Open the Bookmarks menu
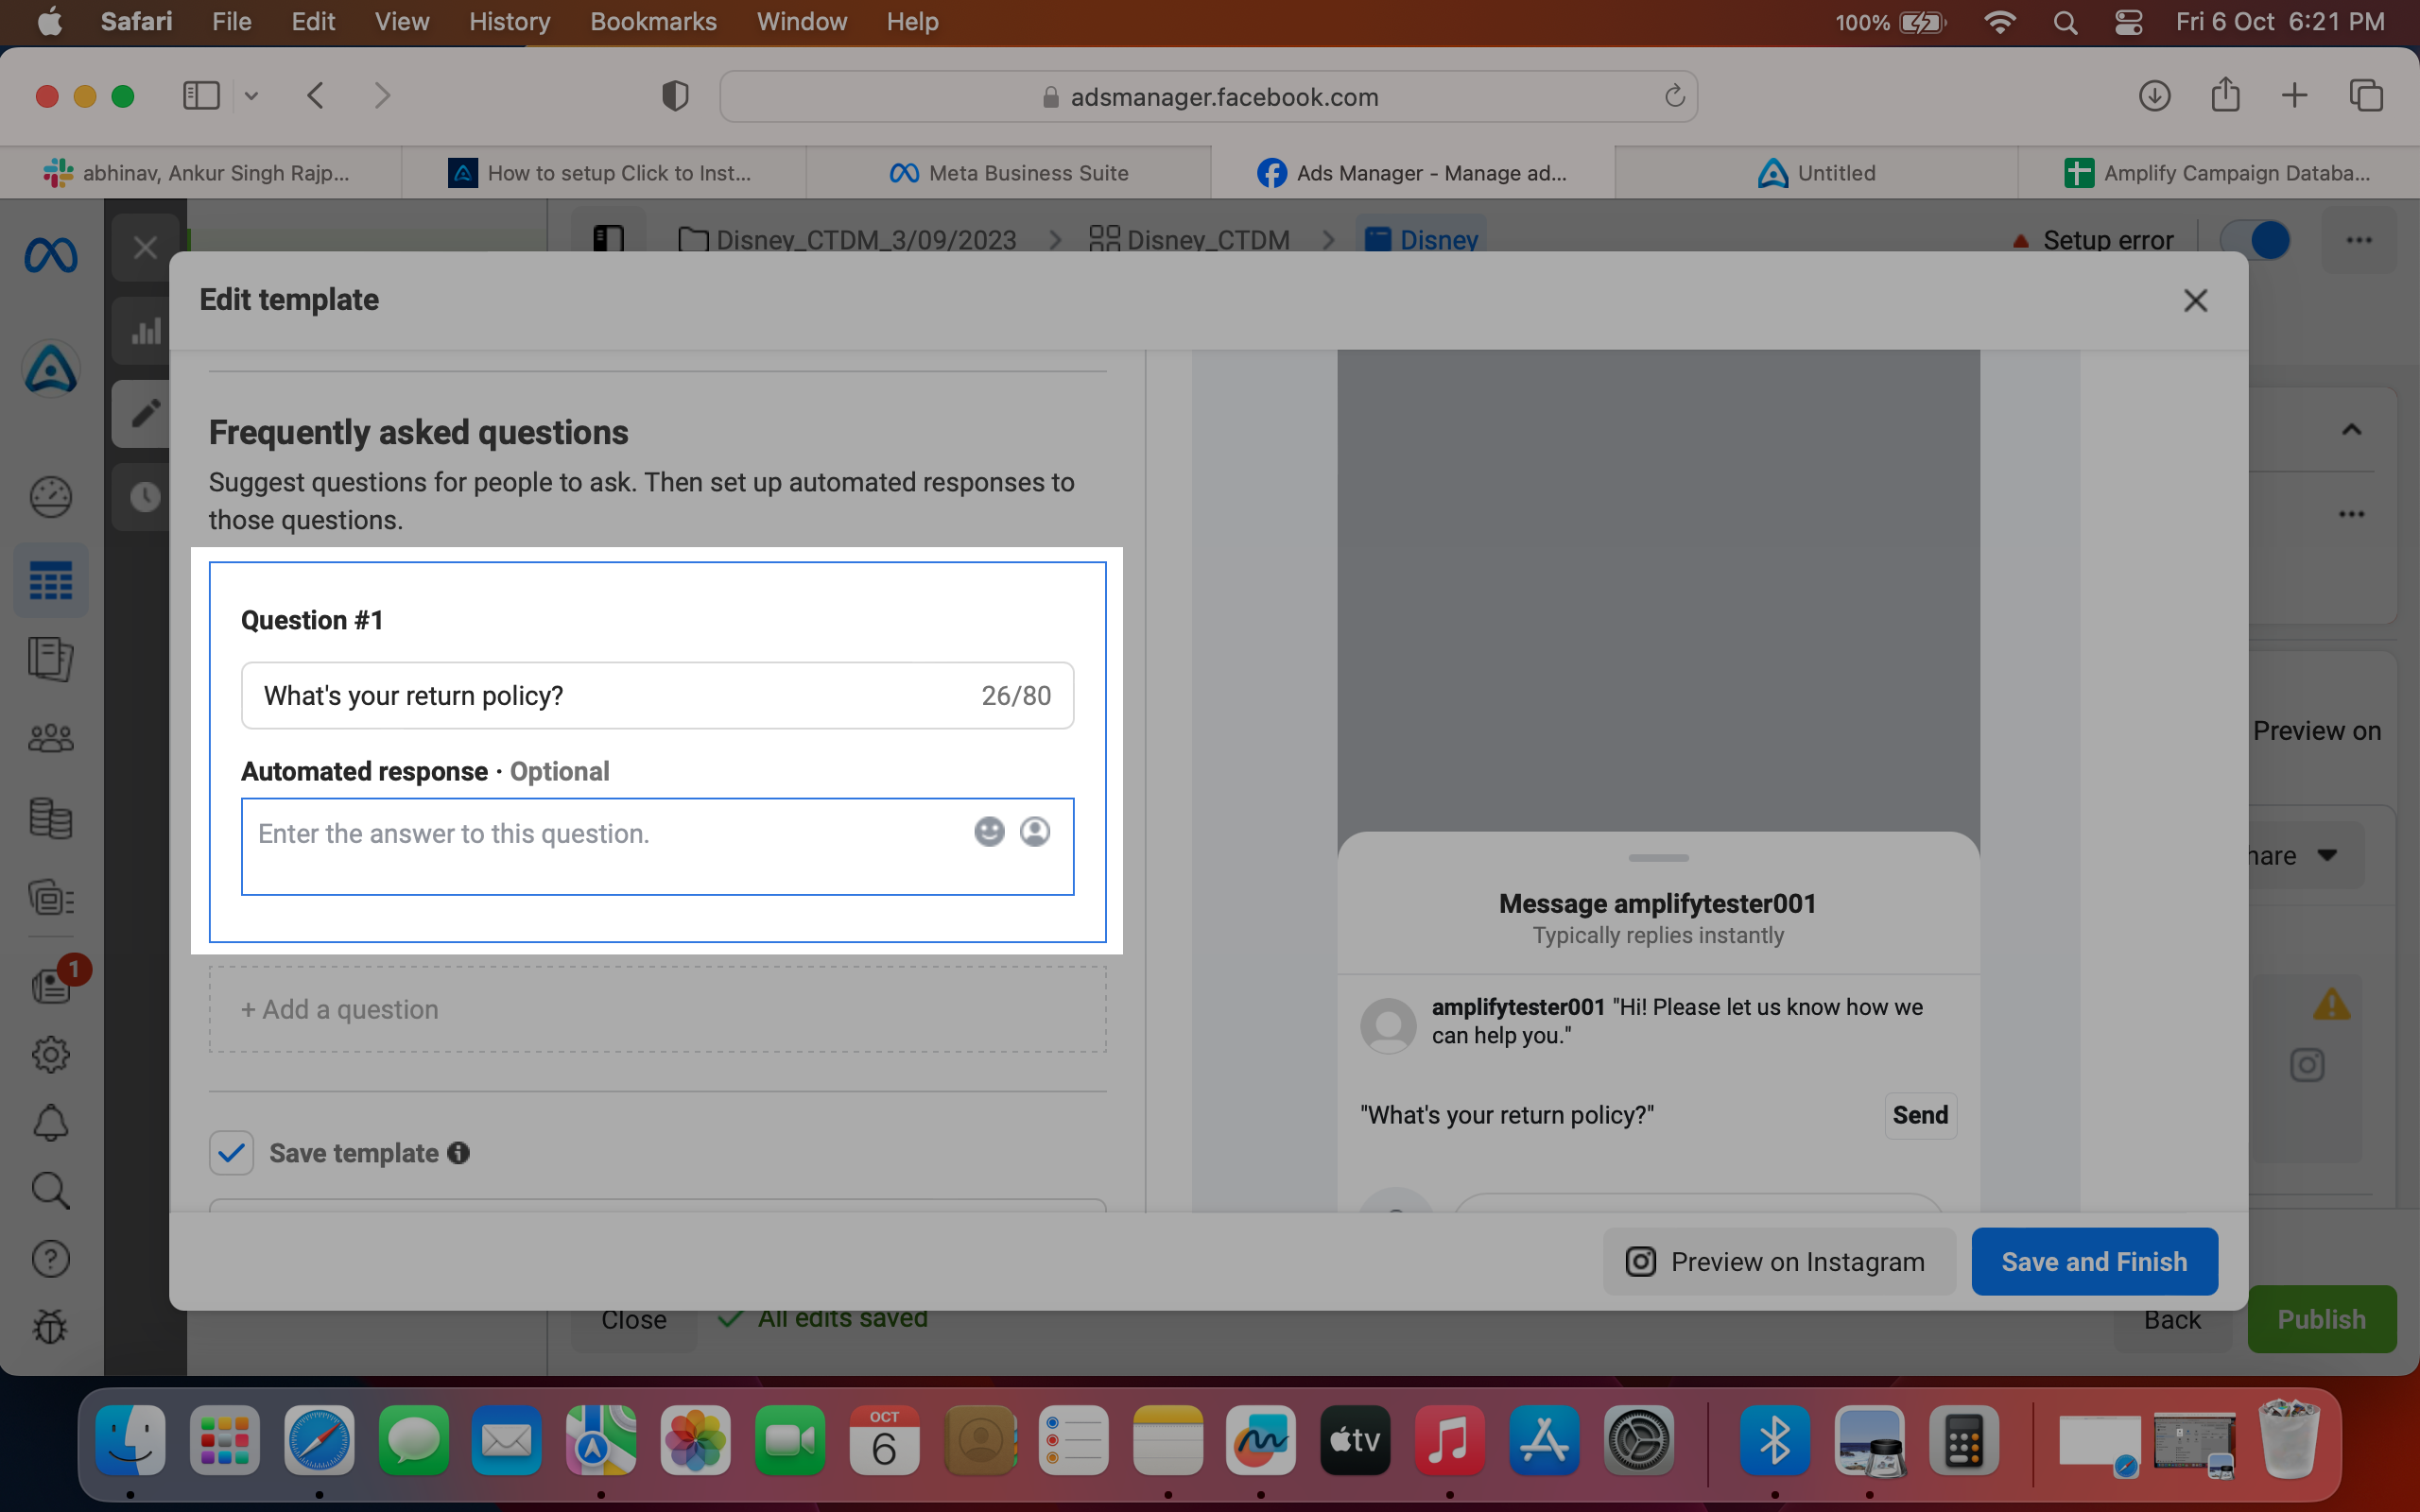 pos(653,22)
